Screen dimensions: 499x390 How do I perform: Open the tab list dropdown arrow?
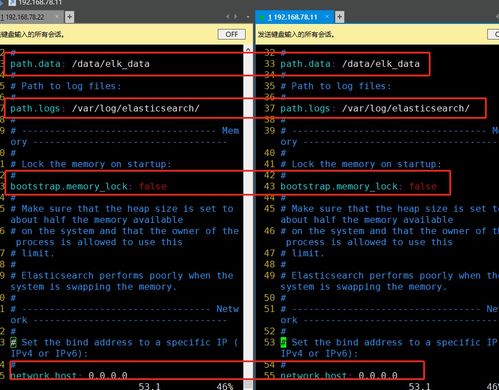click(x=248, y=17)
